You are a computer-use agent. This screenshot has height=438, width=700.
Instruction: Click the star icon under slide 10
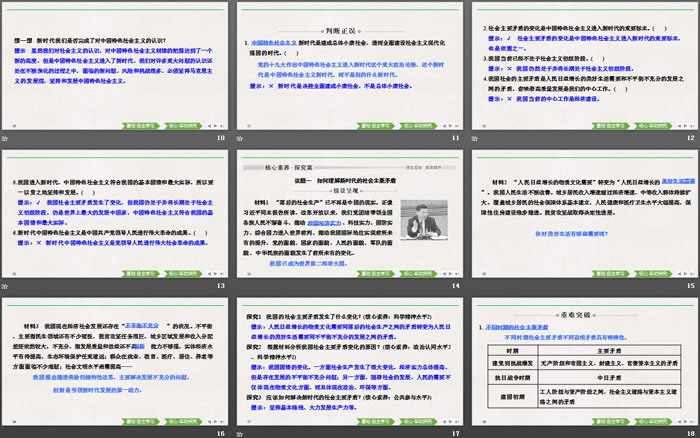(7, 139)
